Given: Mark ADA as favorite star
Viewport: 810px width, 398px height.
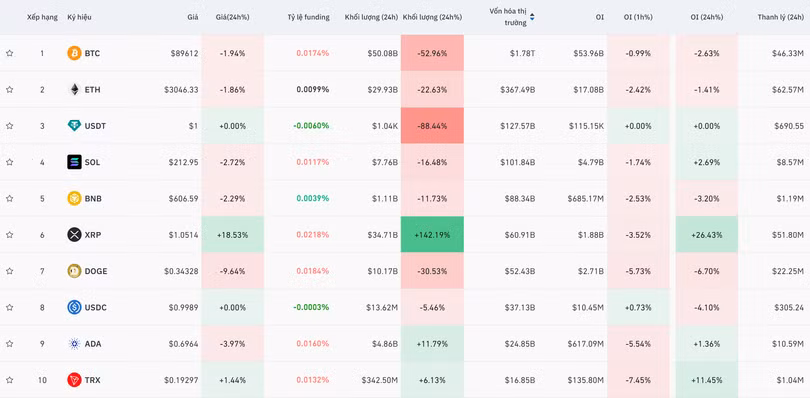Looking at the screenshot, I should pyautogui.click(x=10, y=344).
